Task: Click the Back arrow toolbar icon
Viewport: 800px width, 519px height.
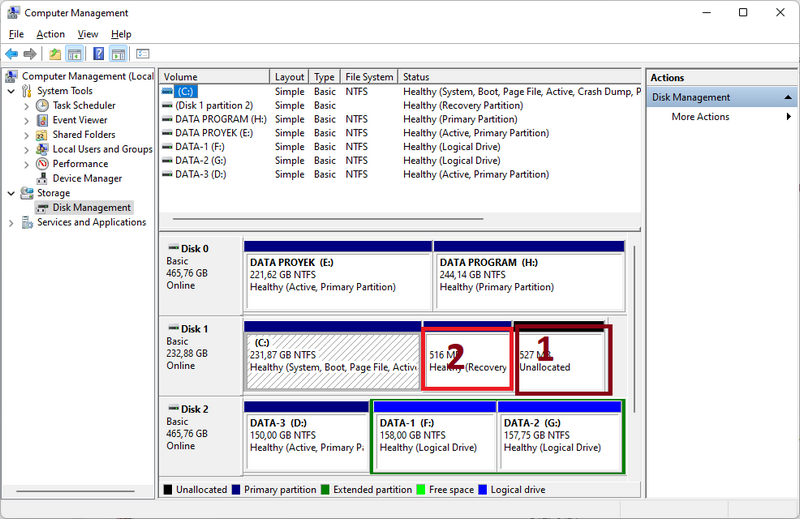Action: (x=12, y=54)
